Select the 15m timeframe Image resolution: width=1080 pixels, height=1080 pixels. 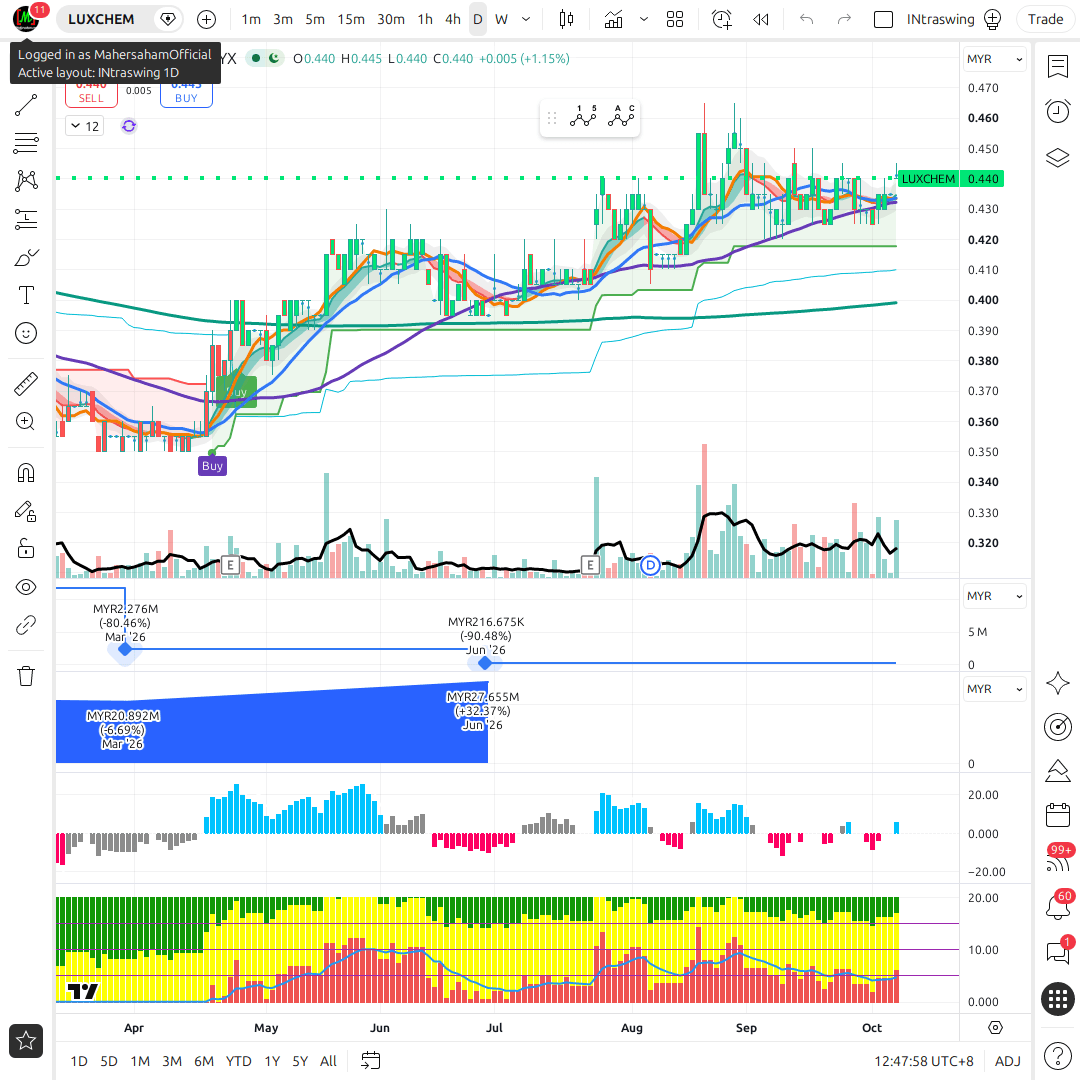pos(351,19)
